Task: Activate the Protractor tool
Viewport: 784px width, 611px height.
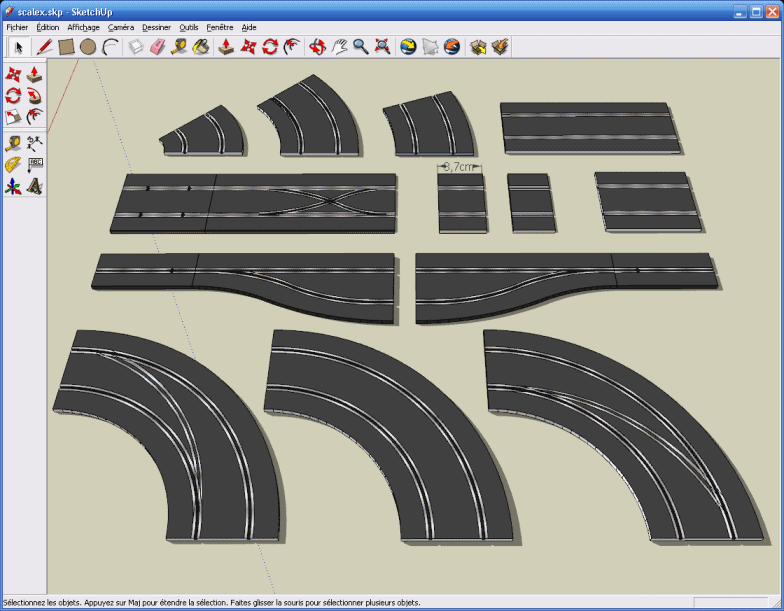Action: tap(13, 164)
